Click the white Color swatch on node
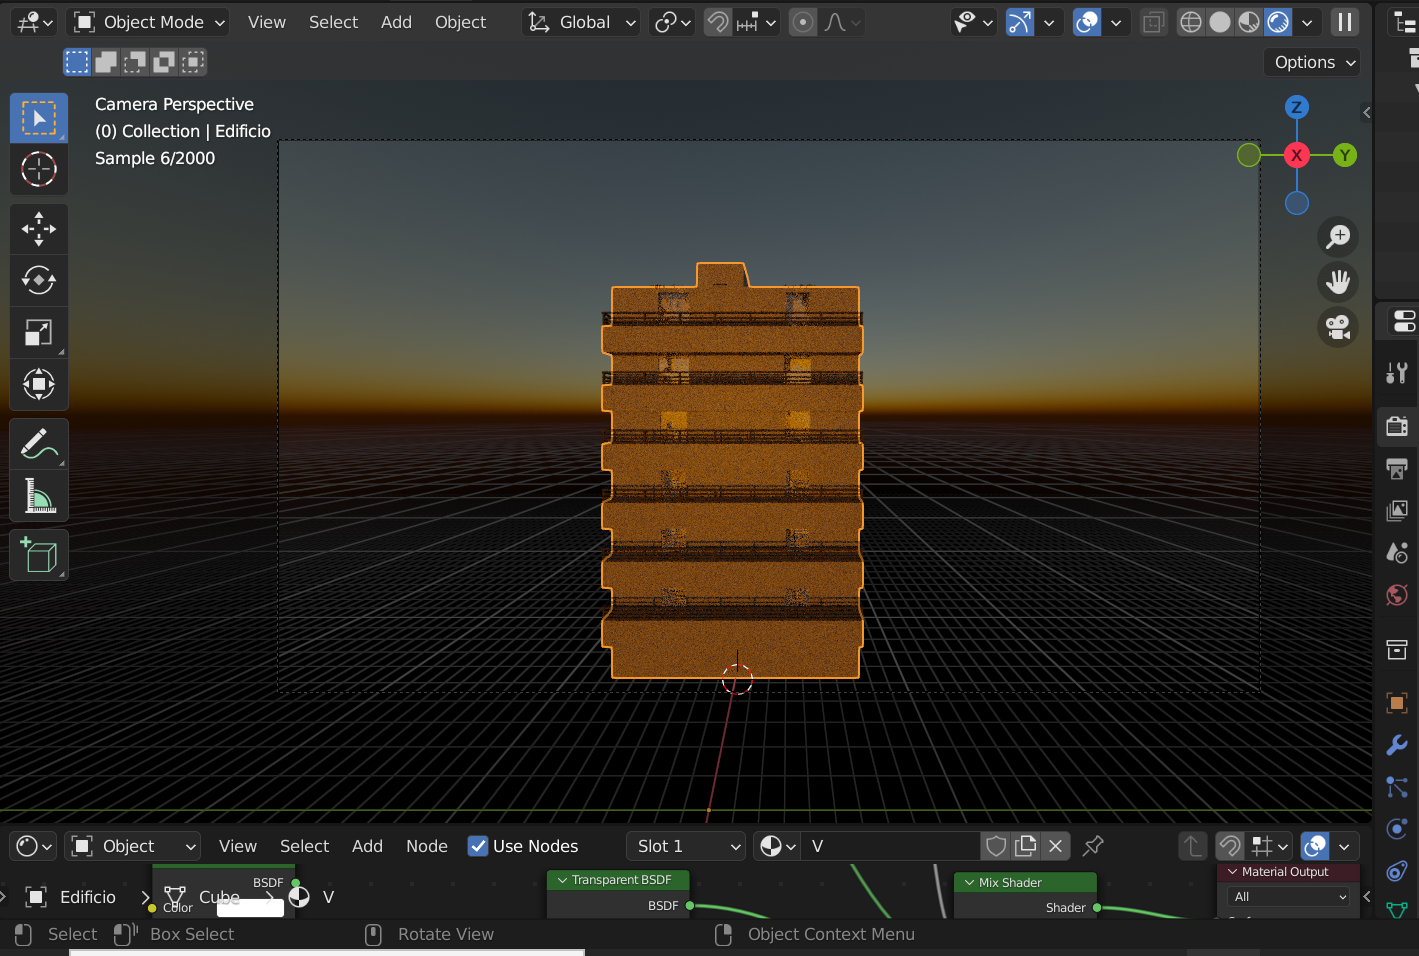 [250, 907]
